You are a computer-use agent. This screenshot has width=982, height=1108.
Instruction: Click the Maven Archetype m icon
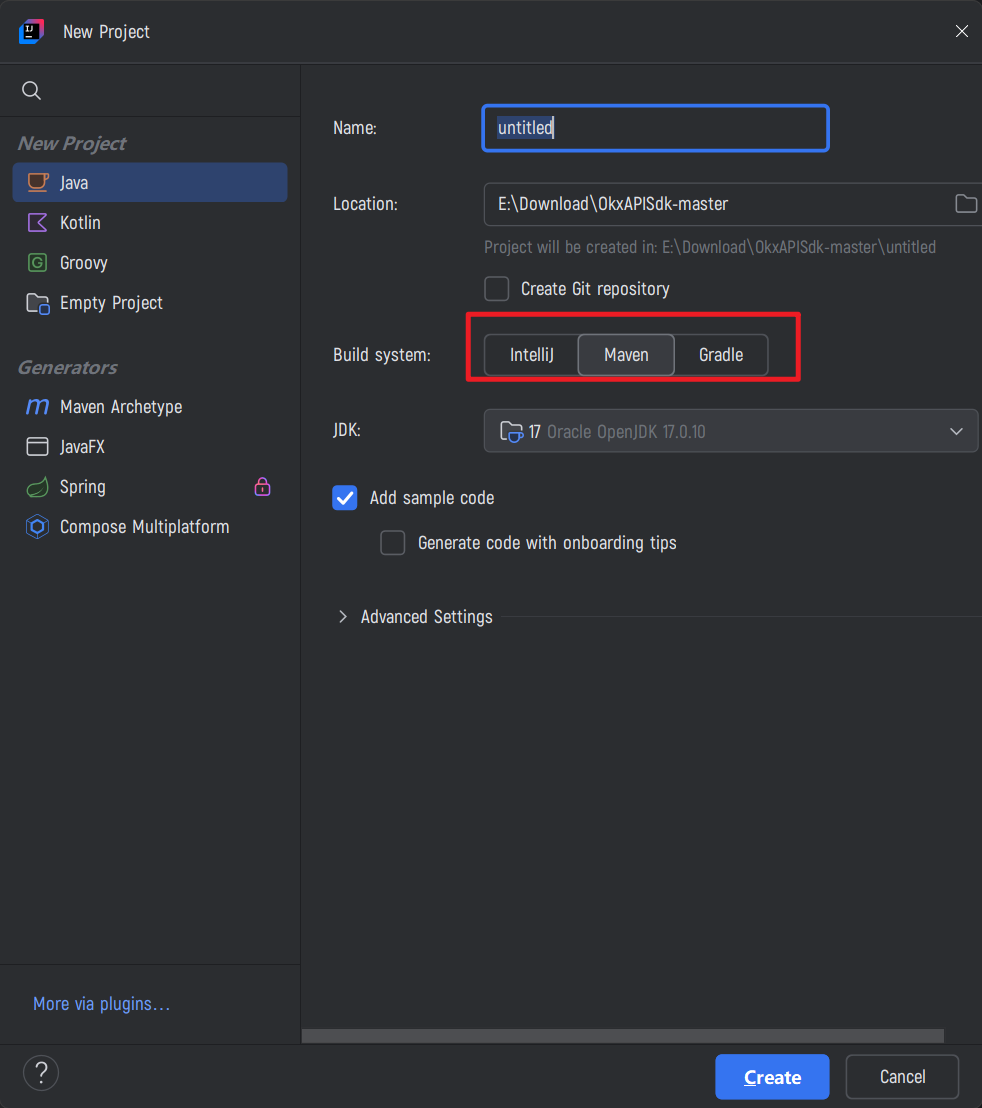pyautogui.click(x=37, y=406)
